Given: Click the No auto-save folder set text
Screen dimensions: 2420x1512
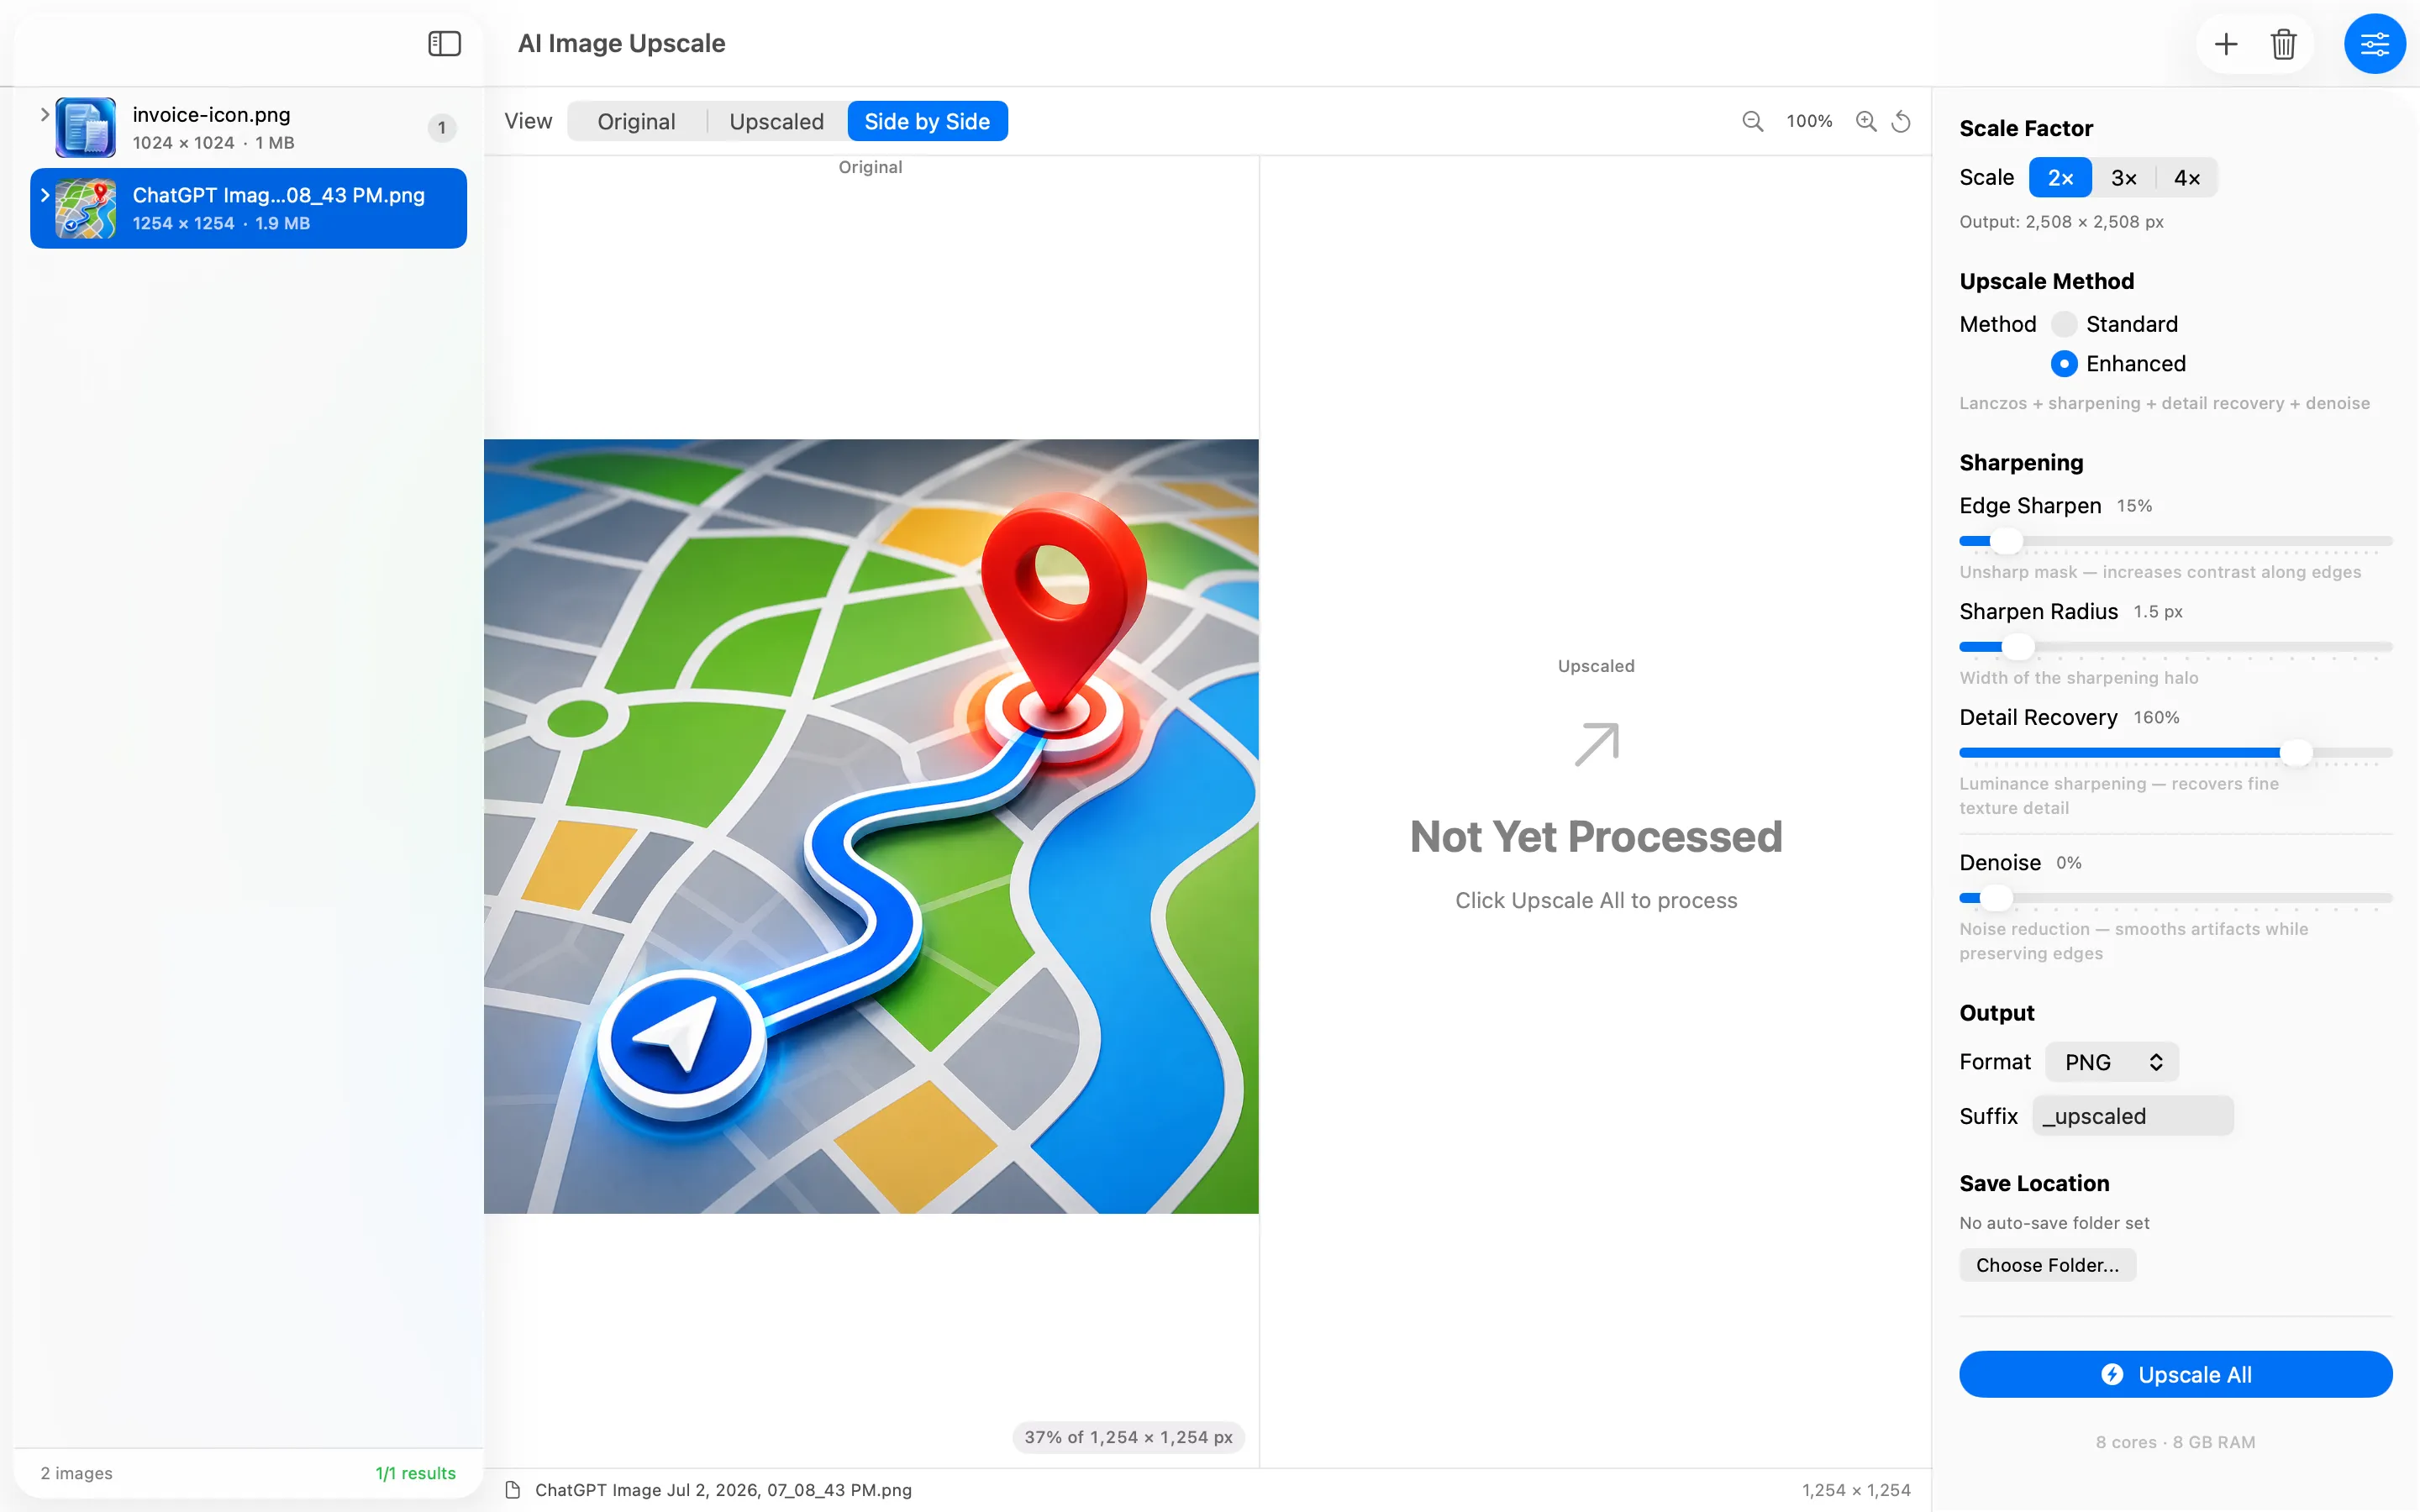Looking at the screenshot, I should [2054, 1223].
